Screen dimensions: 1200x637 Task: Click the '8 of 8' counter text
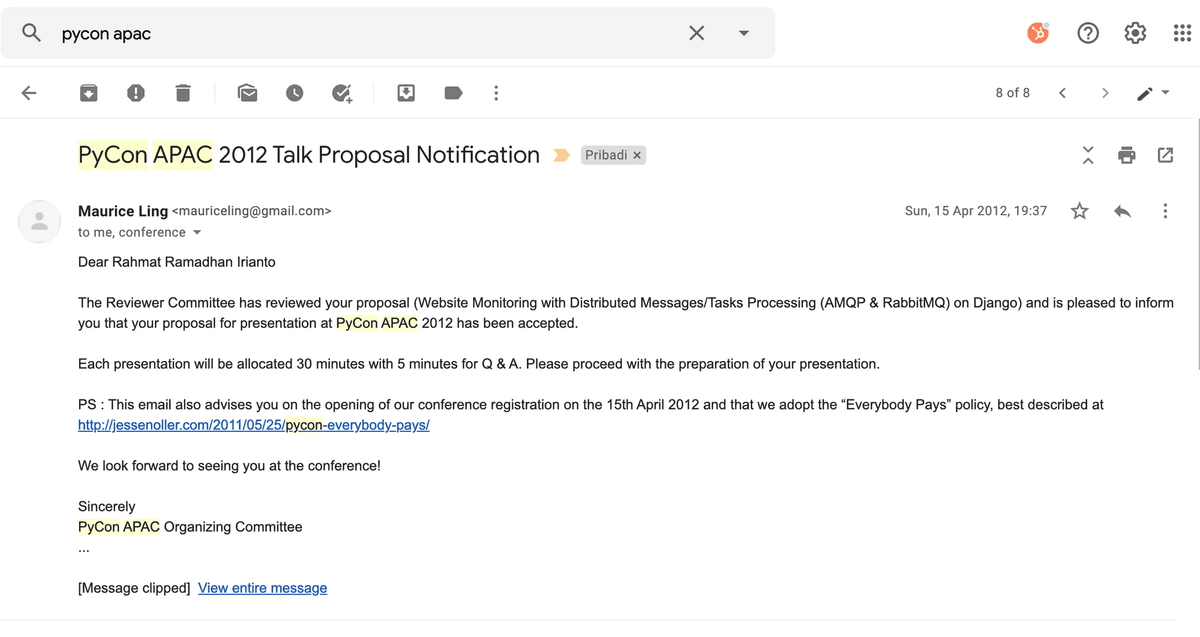1012,93
